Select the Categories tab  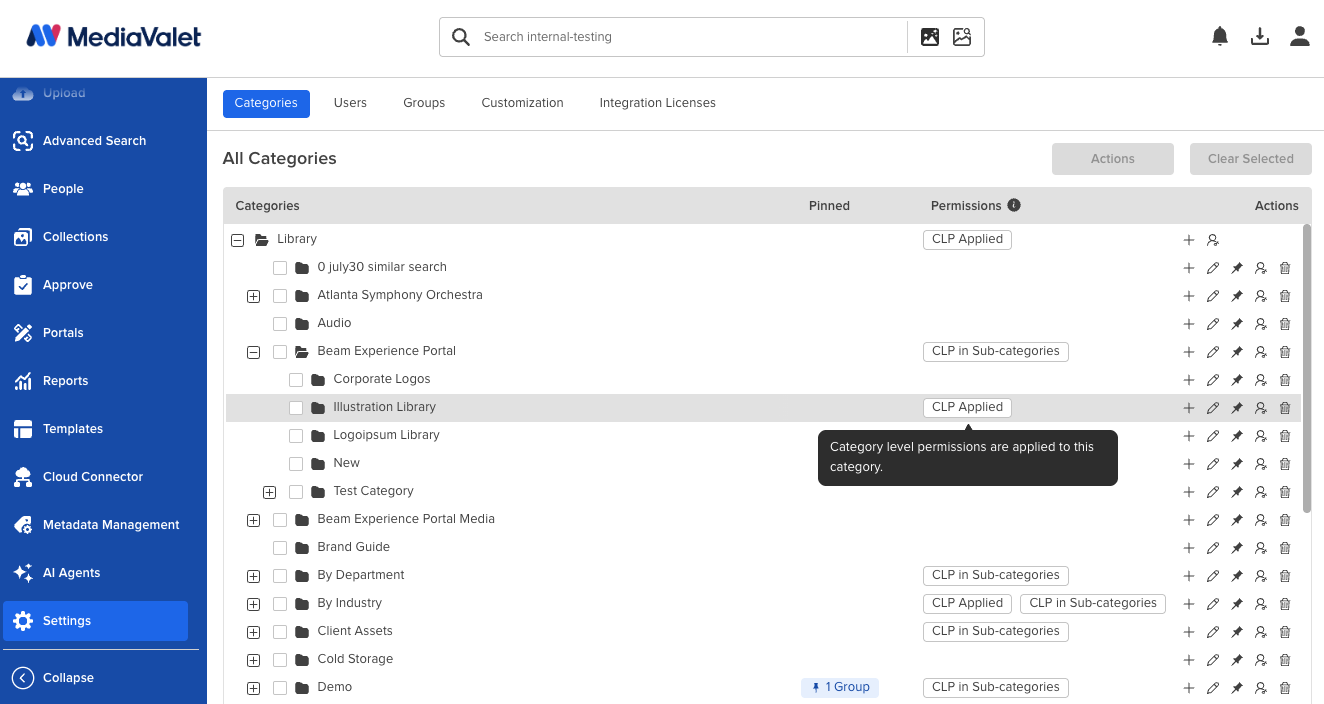(266, 103)
